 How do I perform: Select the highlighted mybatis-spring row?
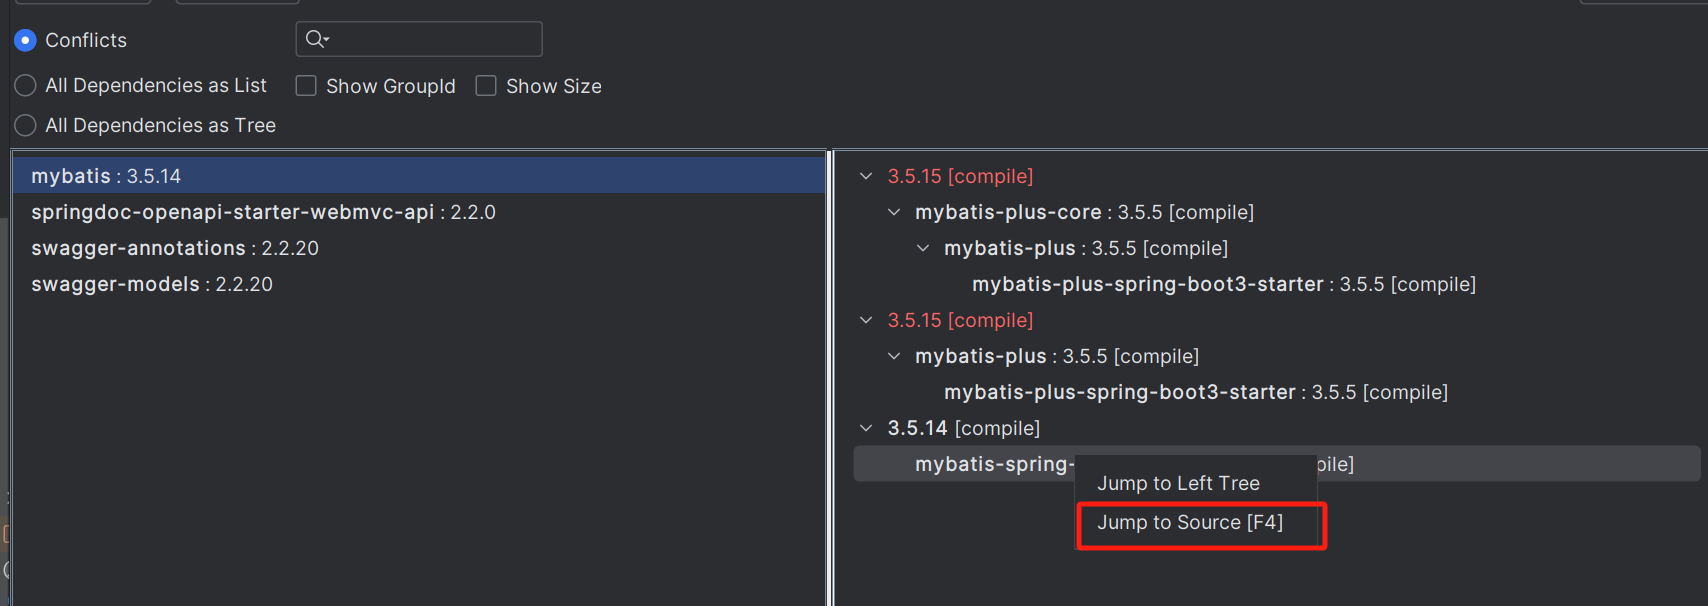click(1277, 464)
